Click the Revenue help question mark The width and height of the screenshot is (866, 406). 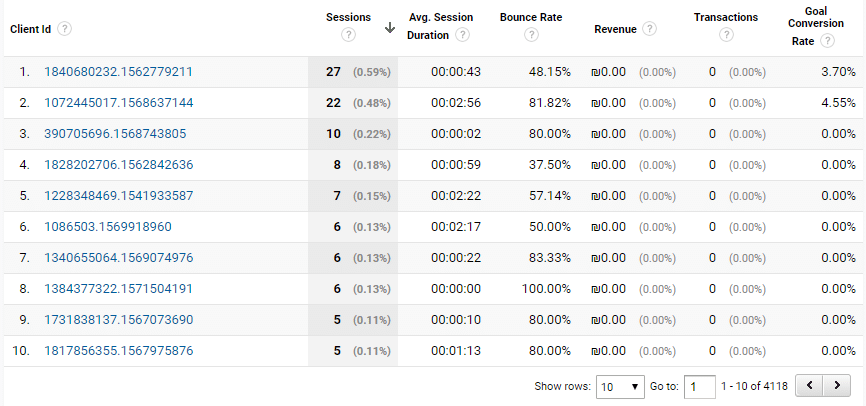pos(650,29)
